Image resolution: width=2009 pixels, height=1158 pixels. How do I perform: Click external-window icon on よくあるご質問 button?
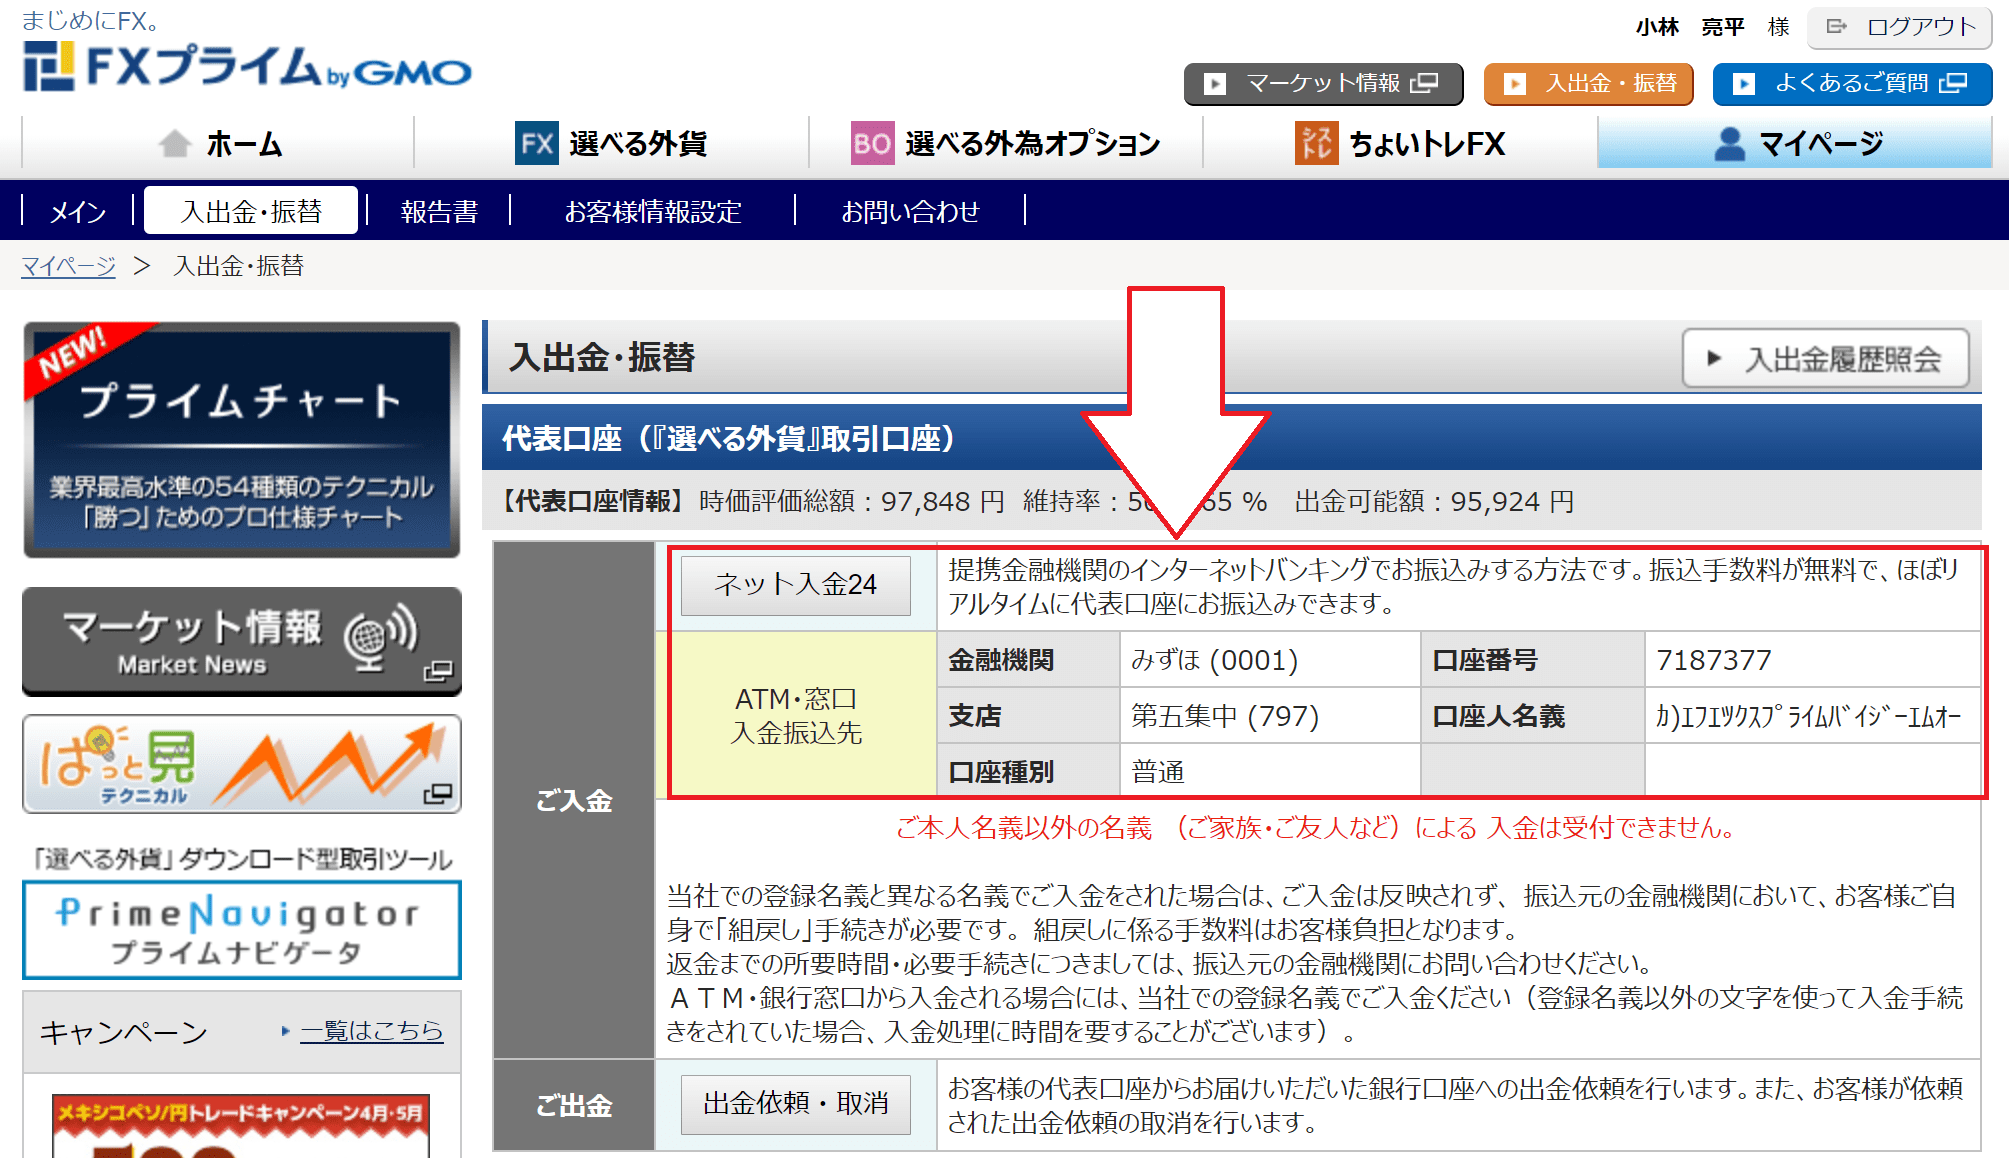click(1953, 83)
